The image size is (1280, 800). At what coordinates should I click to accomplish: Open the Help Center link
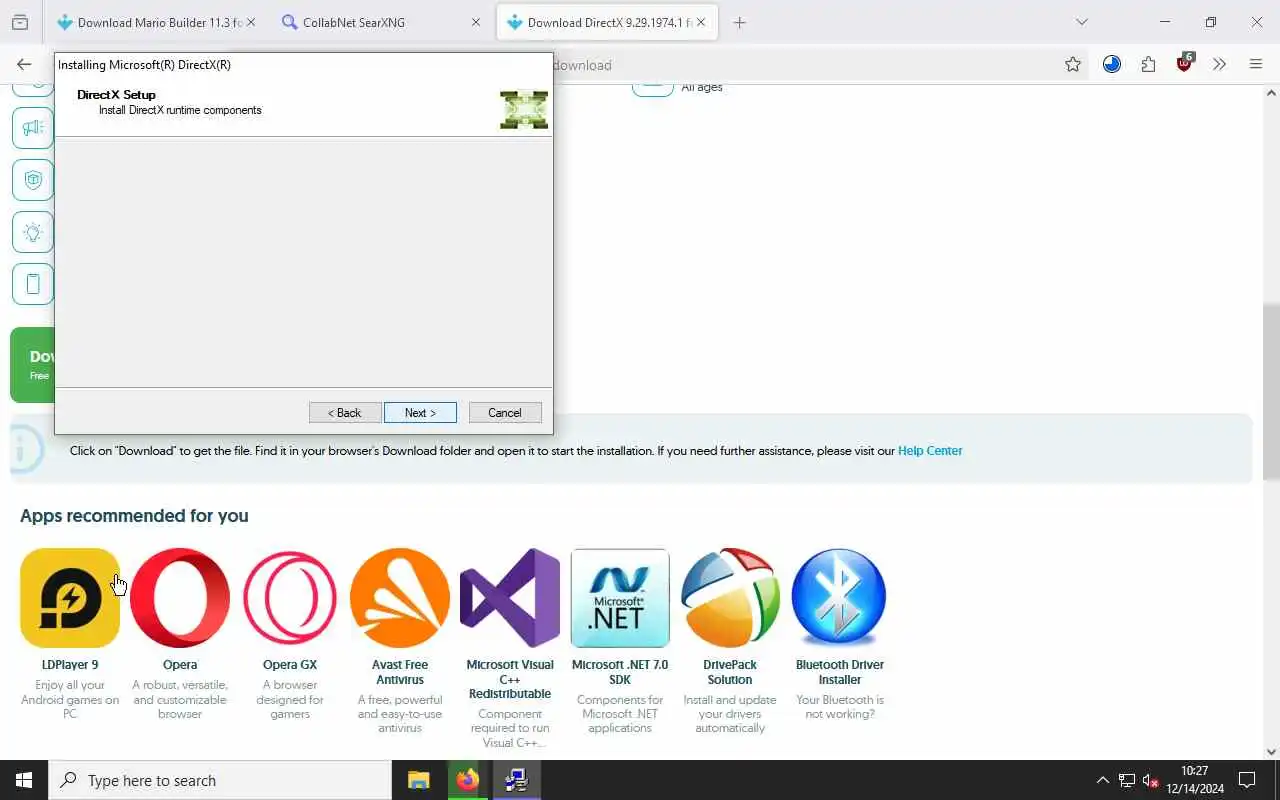coord(930,451)
